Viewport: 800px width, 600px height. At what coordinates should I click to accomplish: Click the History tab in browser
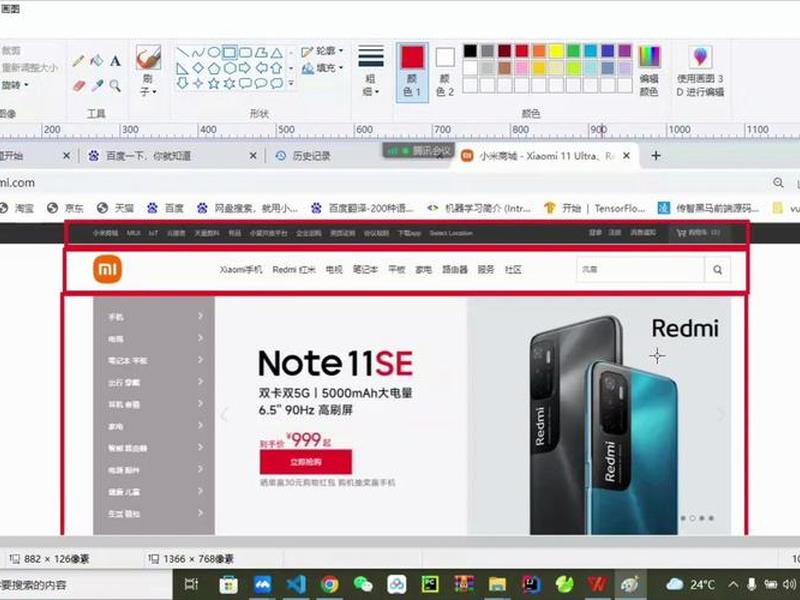(x=311, y=156)
